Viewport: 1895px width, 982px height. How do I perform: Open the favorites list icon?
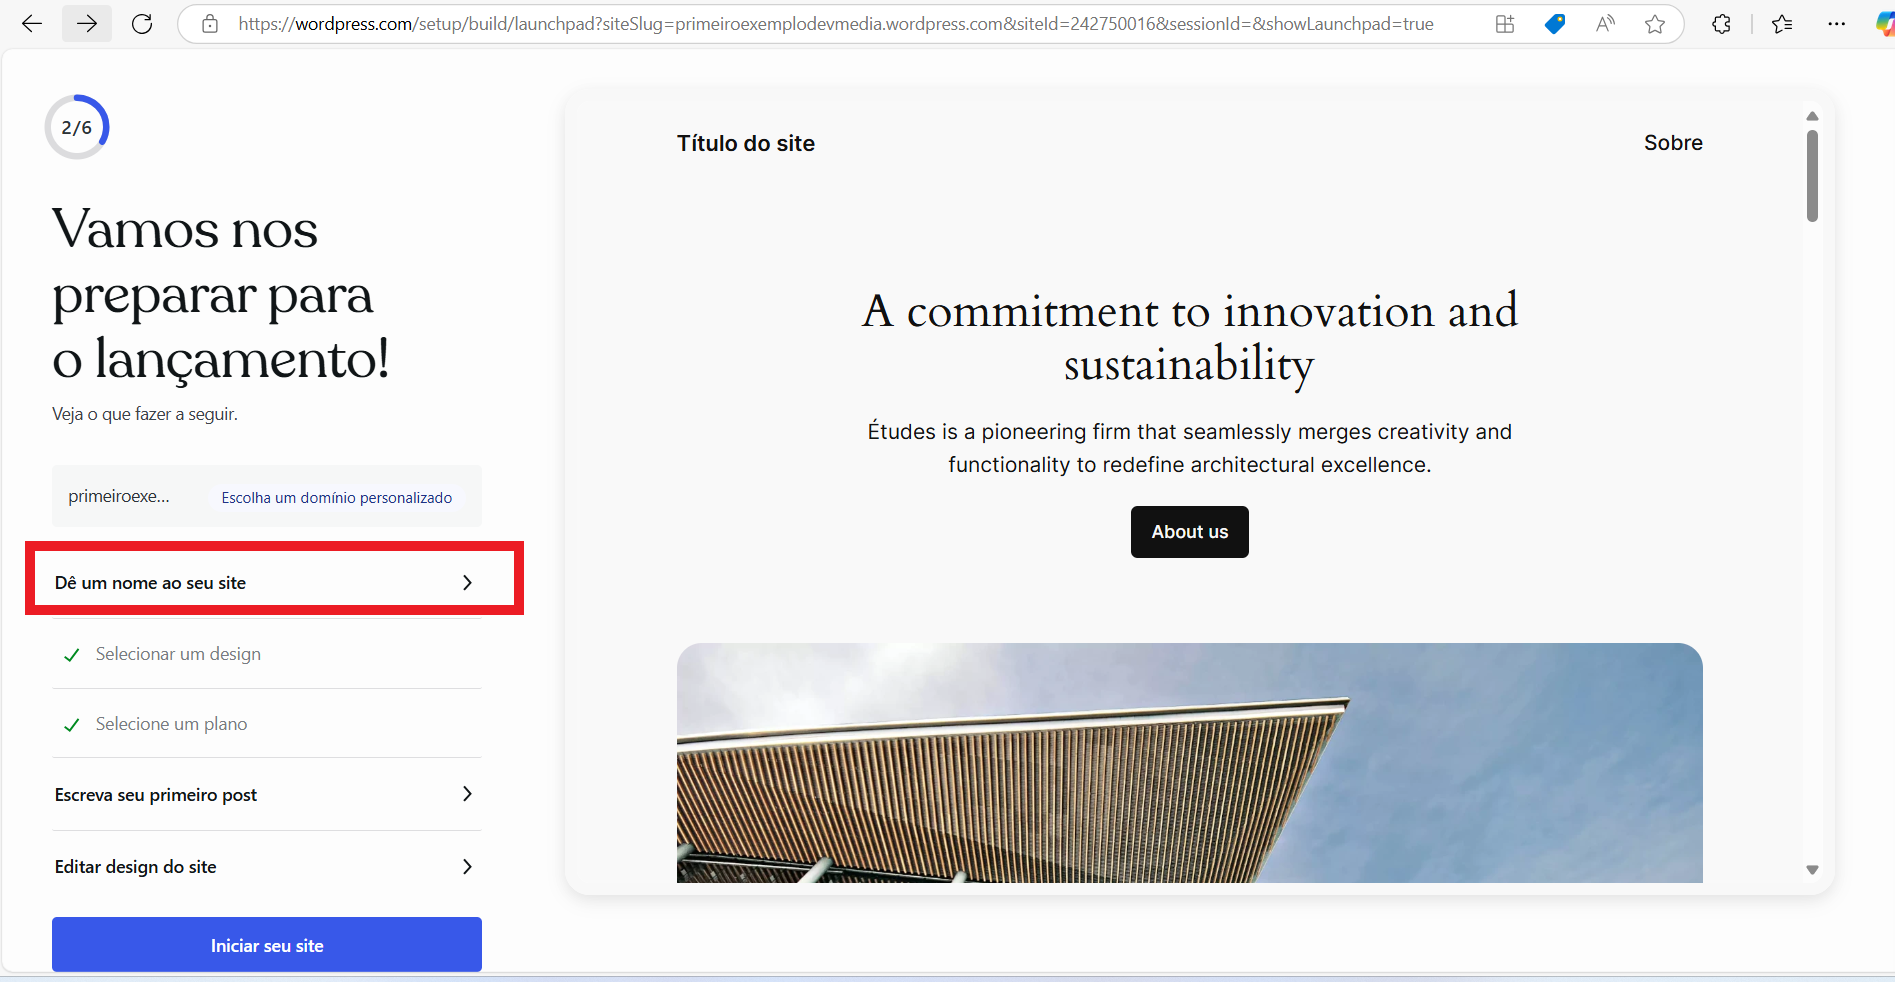point(1782,24)
